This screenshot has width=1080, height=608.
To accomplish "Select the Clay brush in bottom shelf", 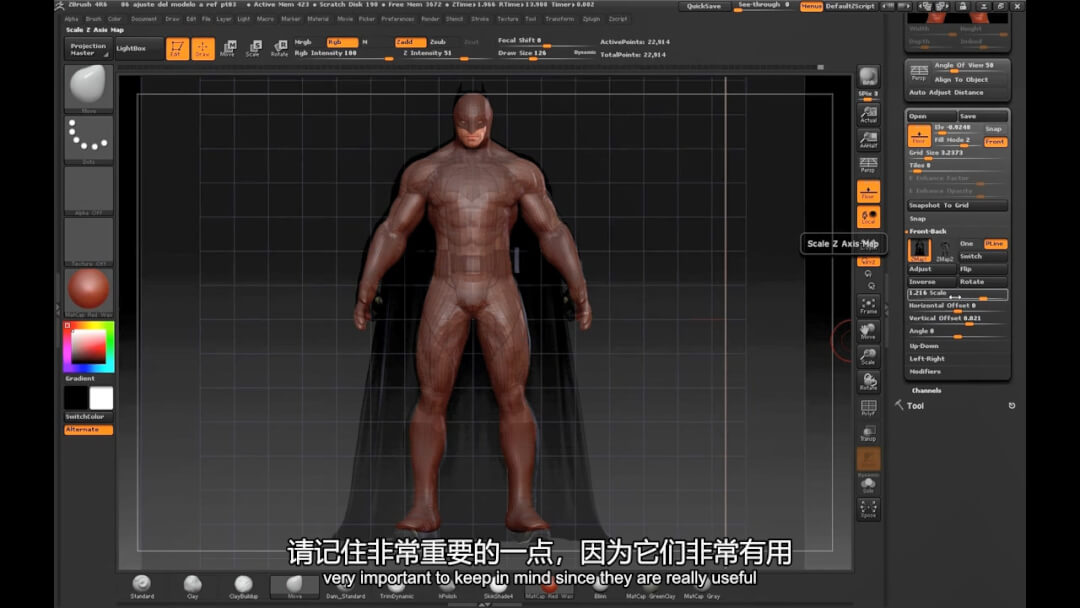I will pyautogui.click(x=193, y=587).
